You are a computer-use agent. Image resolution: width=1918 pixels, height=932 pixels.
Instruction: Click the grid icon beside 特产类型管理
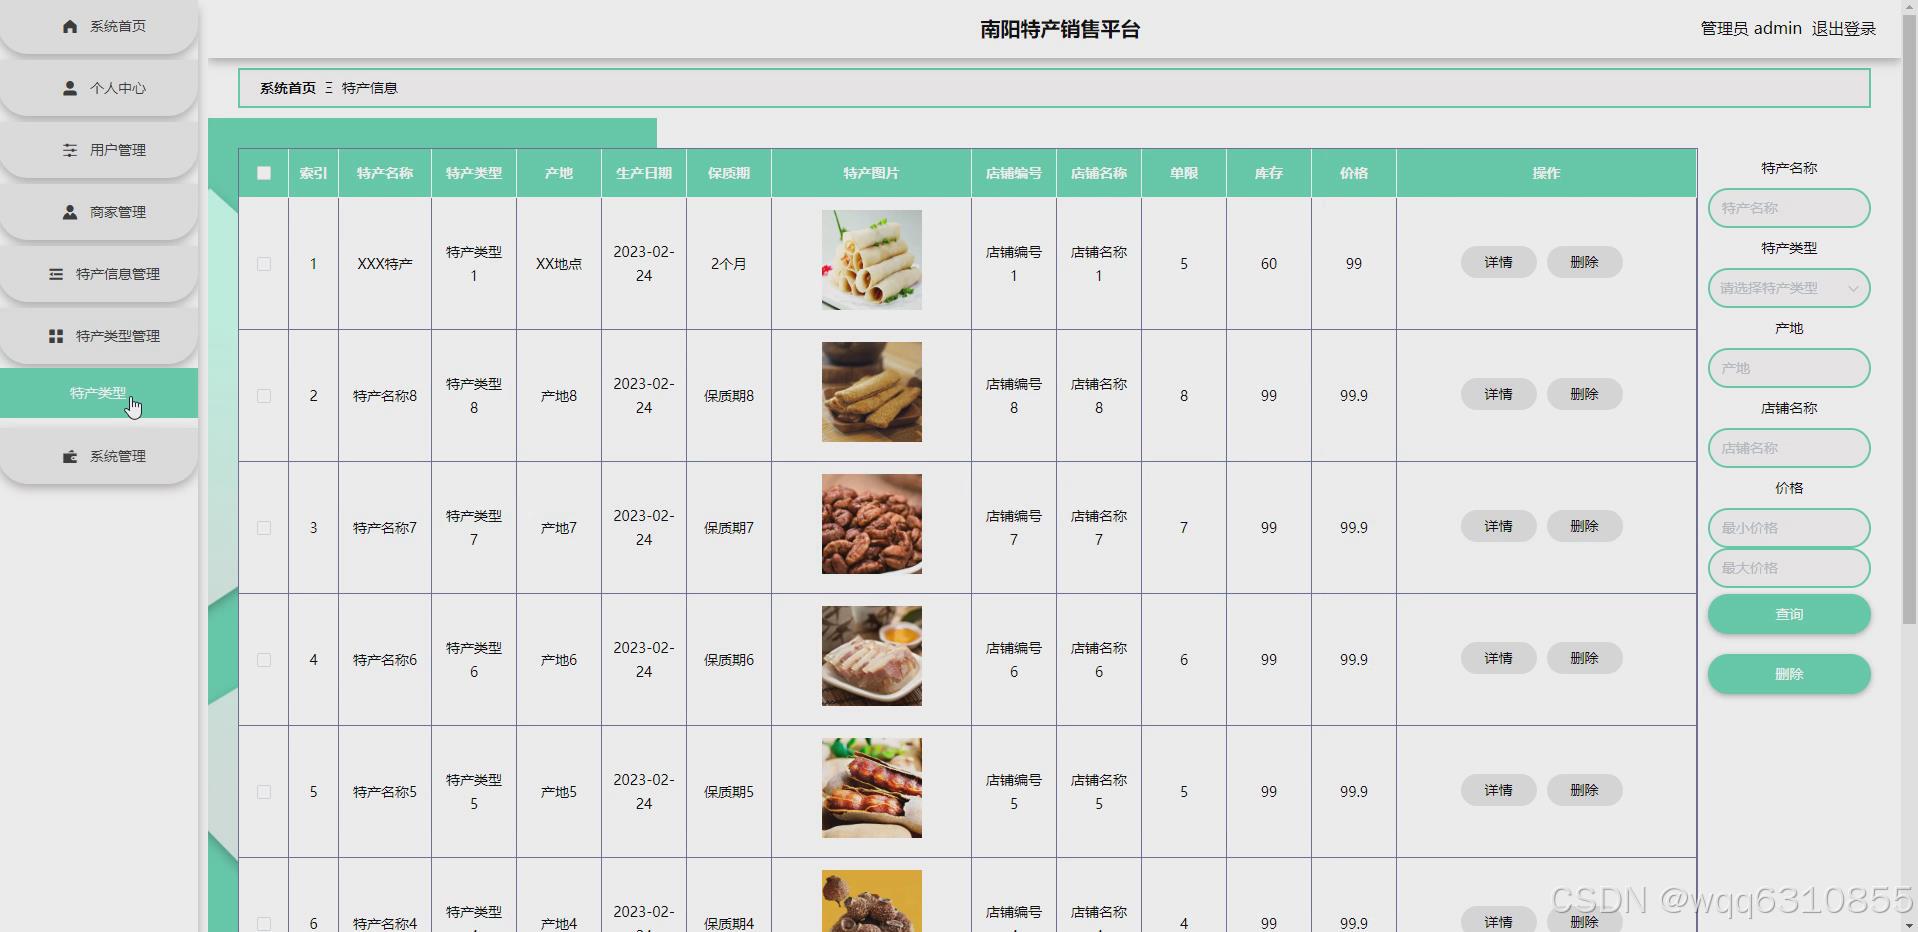click(56, 337)
